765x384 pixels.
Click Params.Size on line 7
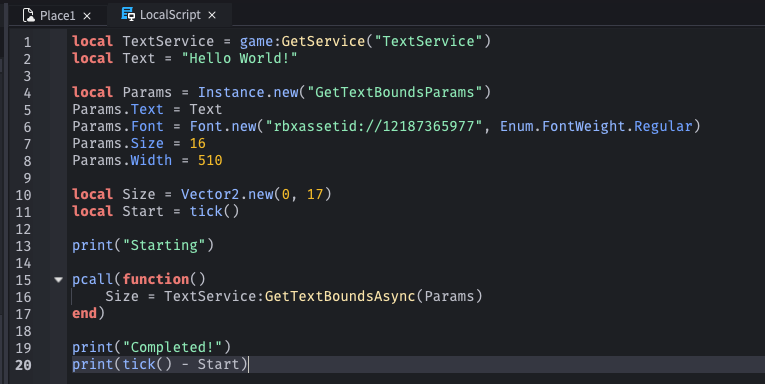[118, 143]
